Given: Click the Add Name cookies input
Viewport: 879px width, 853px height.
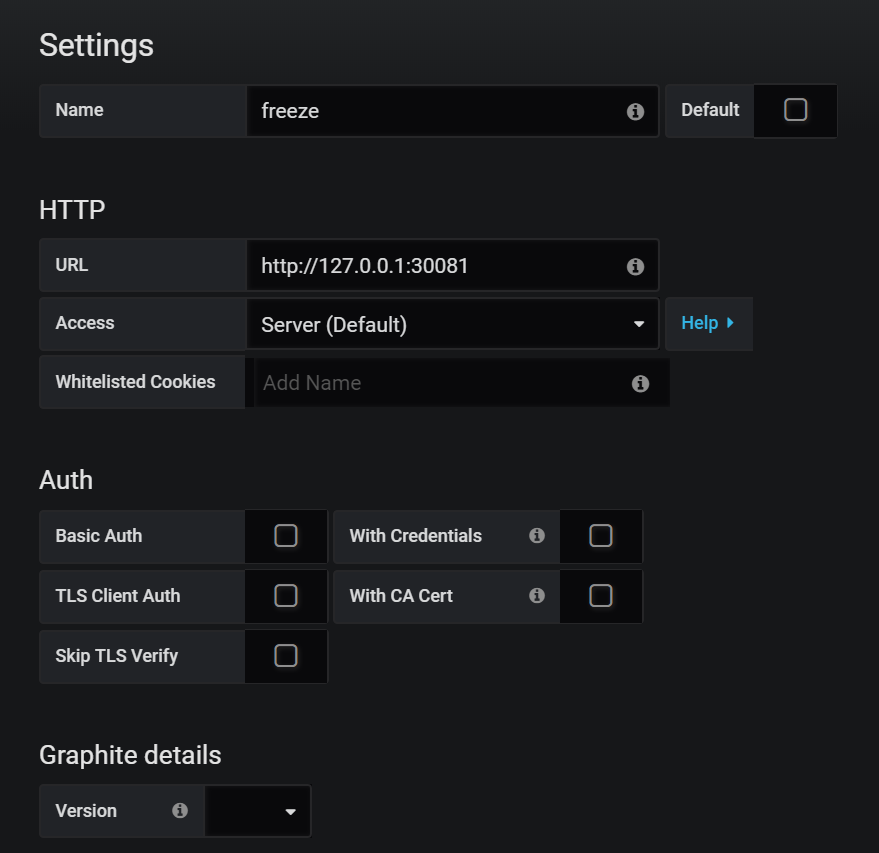Looking at the screenshot, I should [430, 383].
